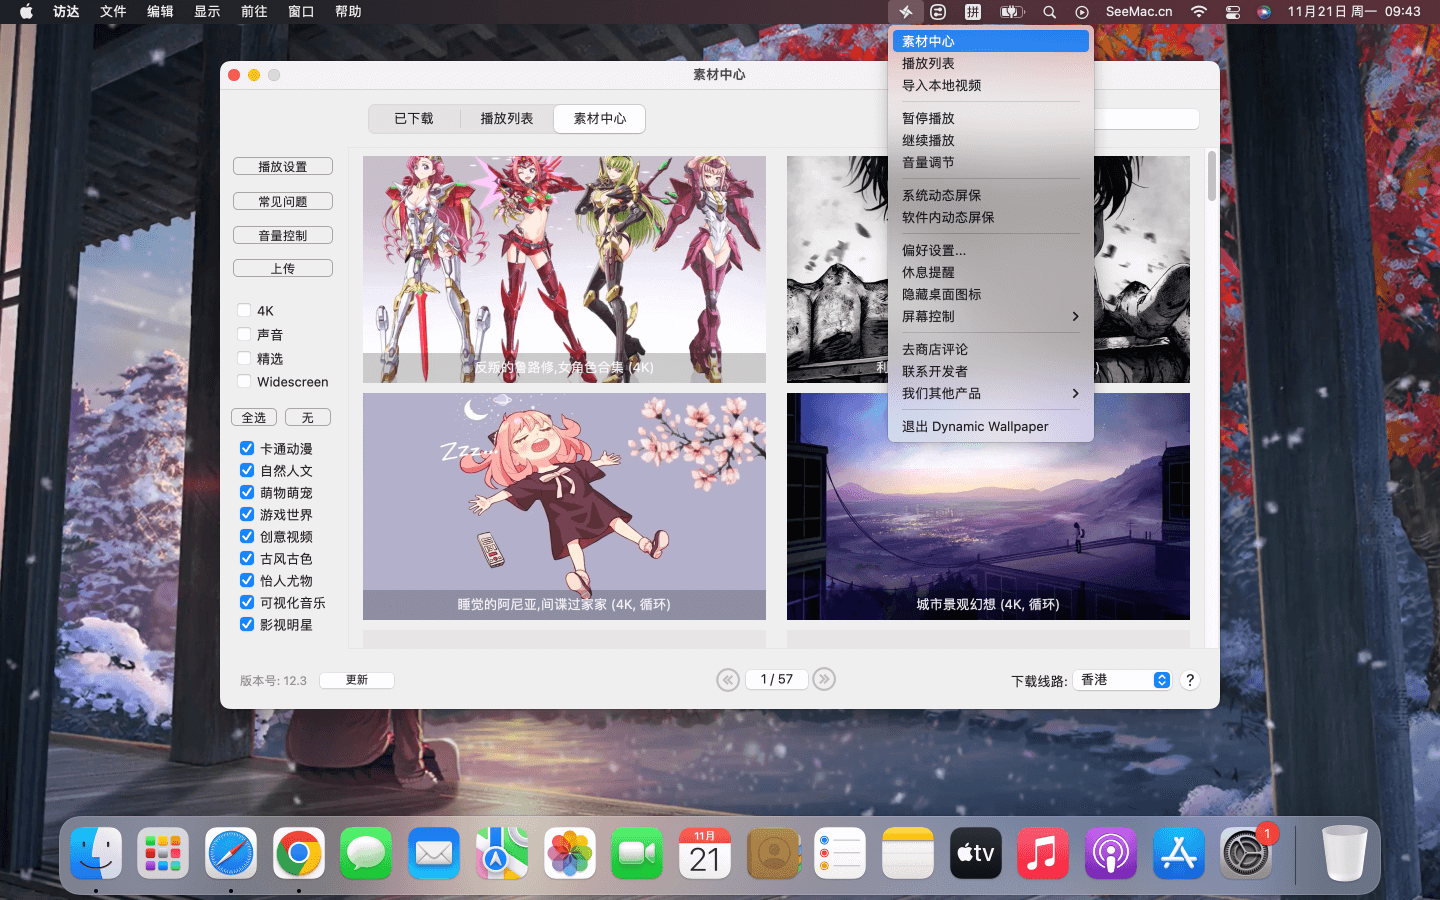Go to previous page of wallpapers
Viewport: 1440px width, 900px height.
728,680
